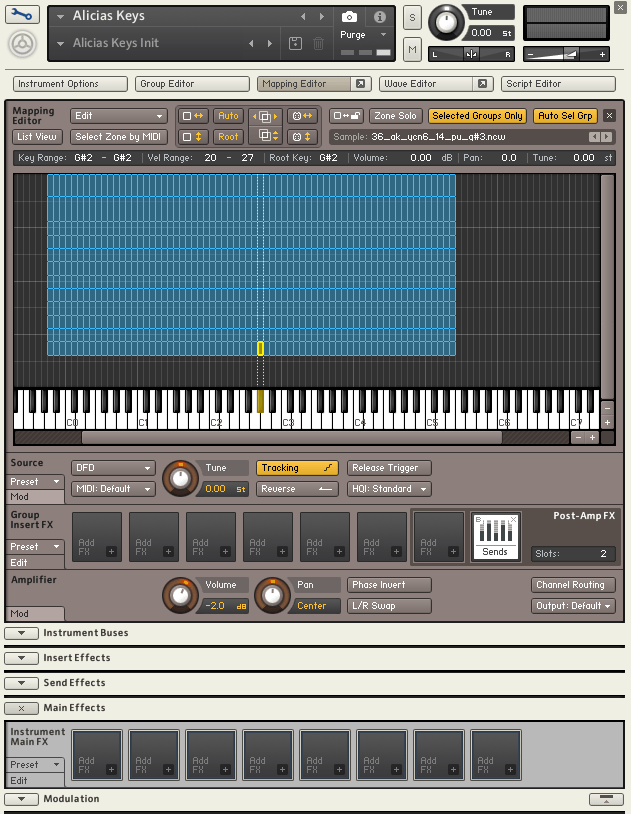Click the save disk icon in the header
Viewport: 631px width, 814px height.
(295, 43)
